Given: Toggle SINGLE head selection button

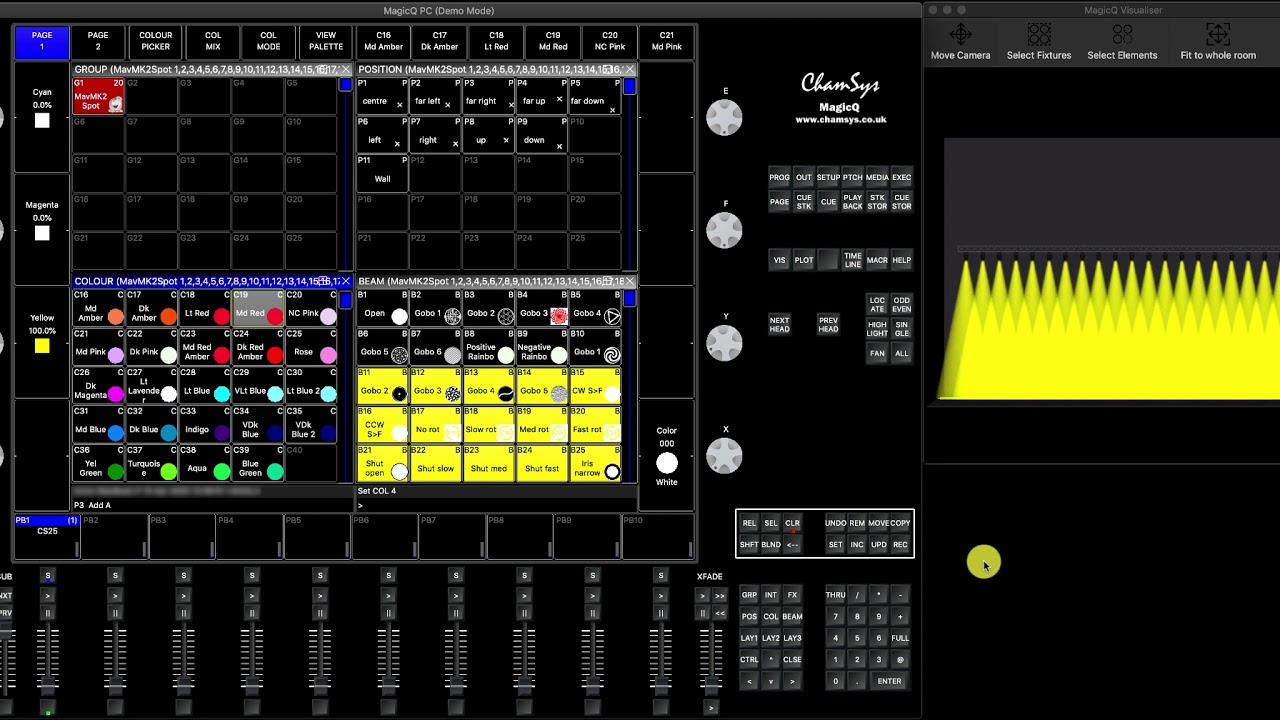Looking at the screenshot, I should click(901, 329).
